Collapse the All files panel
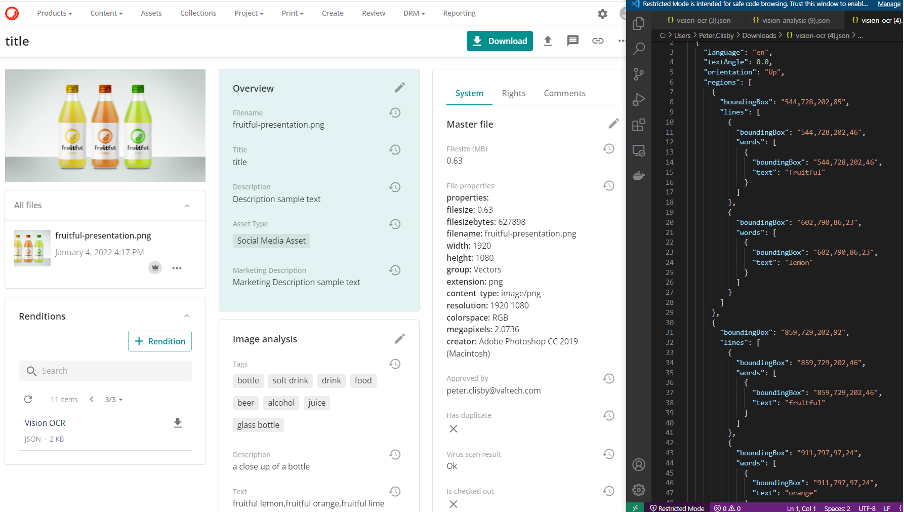Screen dimensions: 904x512 (x=187, y=206)
